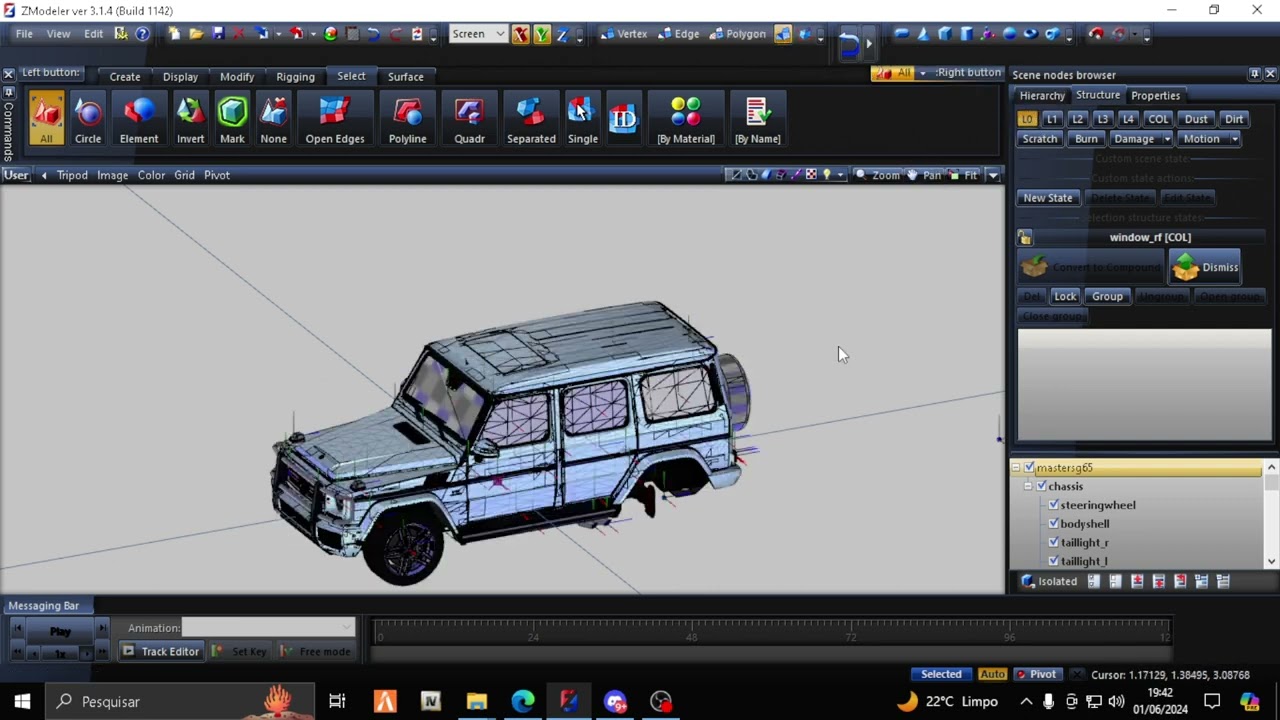The image size is (1280, 720).
Task: Open the Damage state dropdown arrow
Action: pyautogui.click(x=1167, y=139)
